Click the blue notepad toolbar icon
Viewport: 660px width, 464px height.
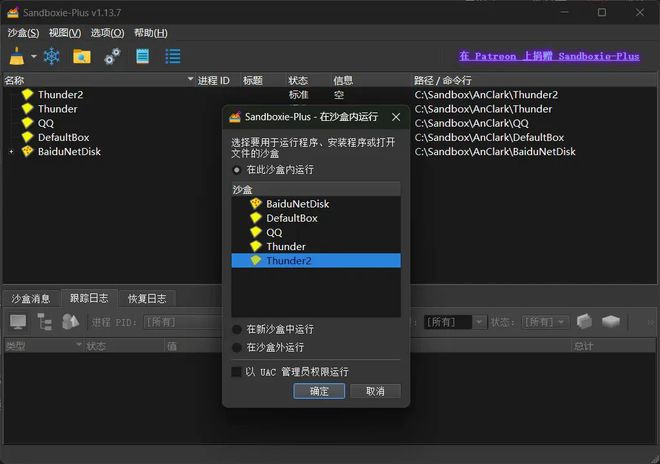[x=143, y=56]
